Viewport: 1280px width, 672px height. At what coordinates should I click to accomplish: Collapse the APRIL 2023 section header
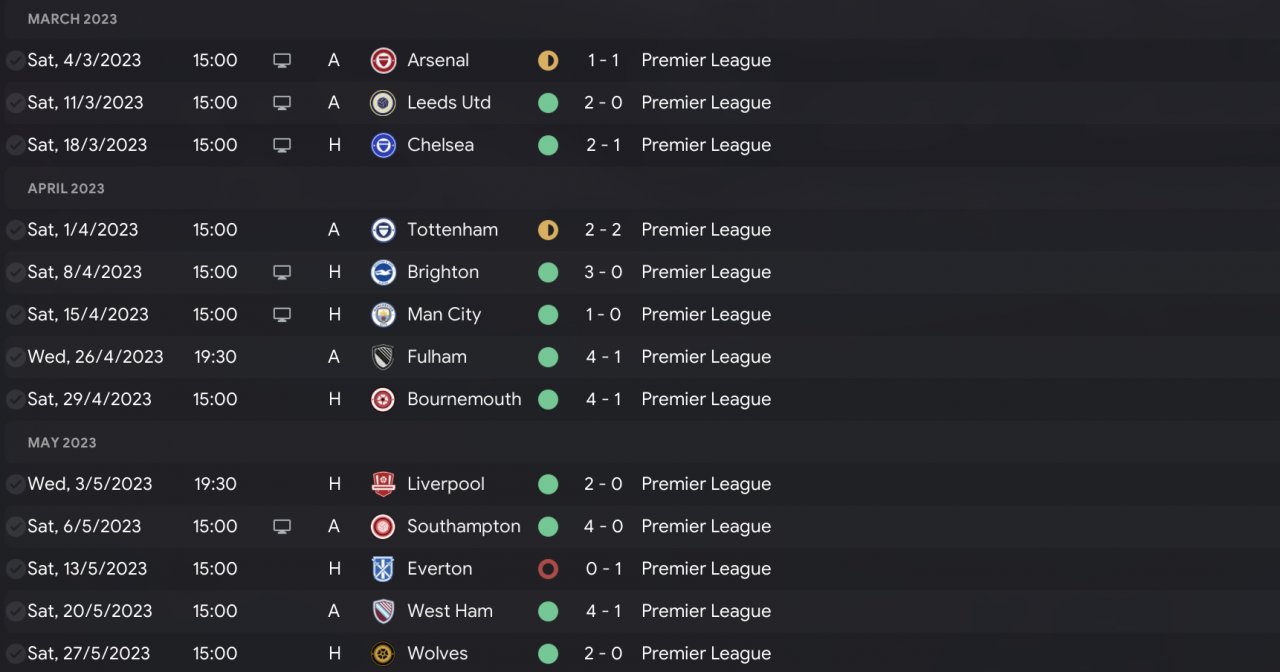click(x=66, y=188)
